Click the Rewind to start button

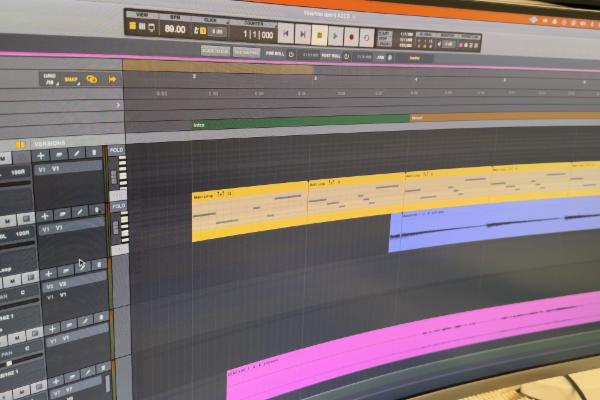coord(286,34)
